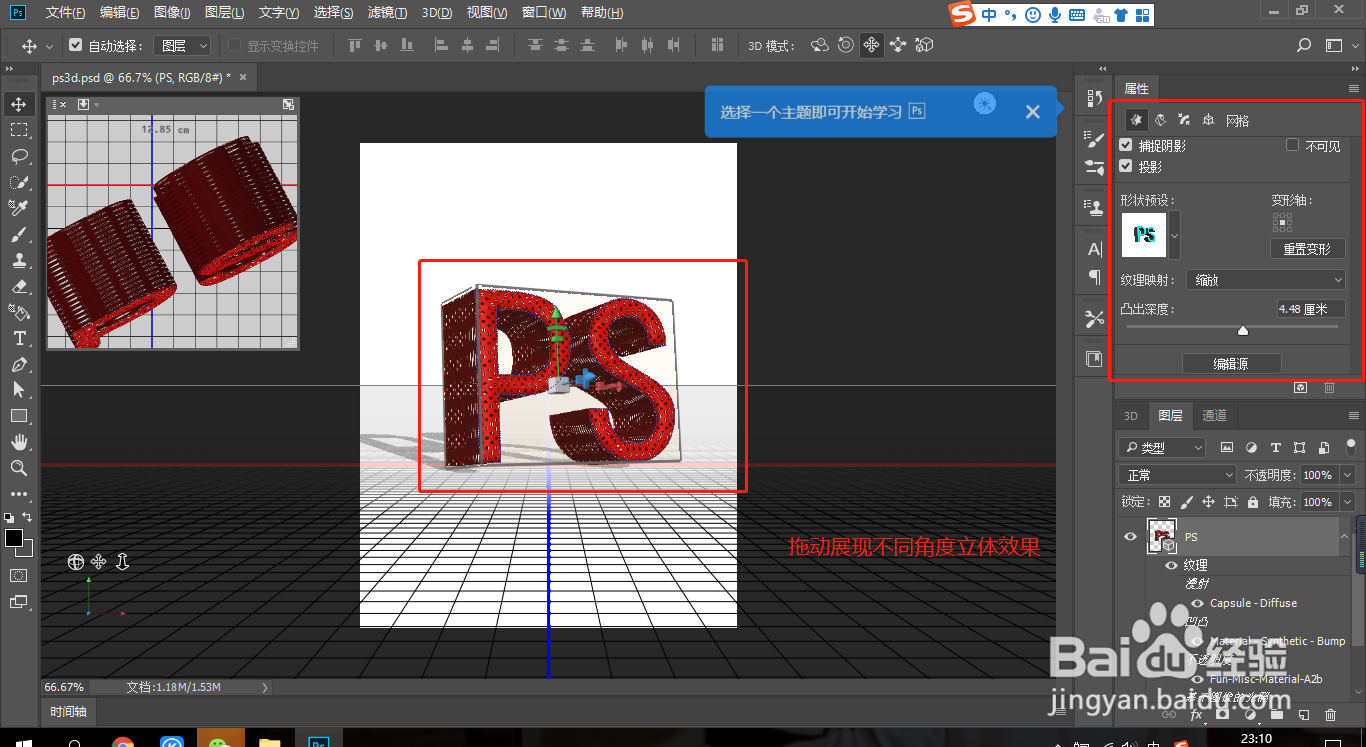This screenshot has height=747, width=1366.
Task: Select the Quick Selection tool
Action: point(19,182)
